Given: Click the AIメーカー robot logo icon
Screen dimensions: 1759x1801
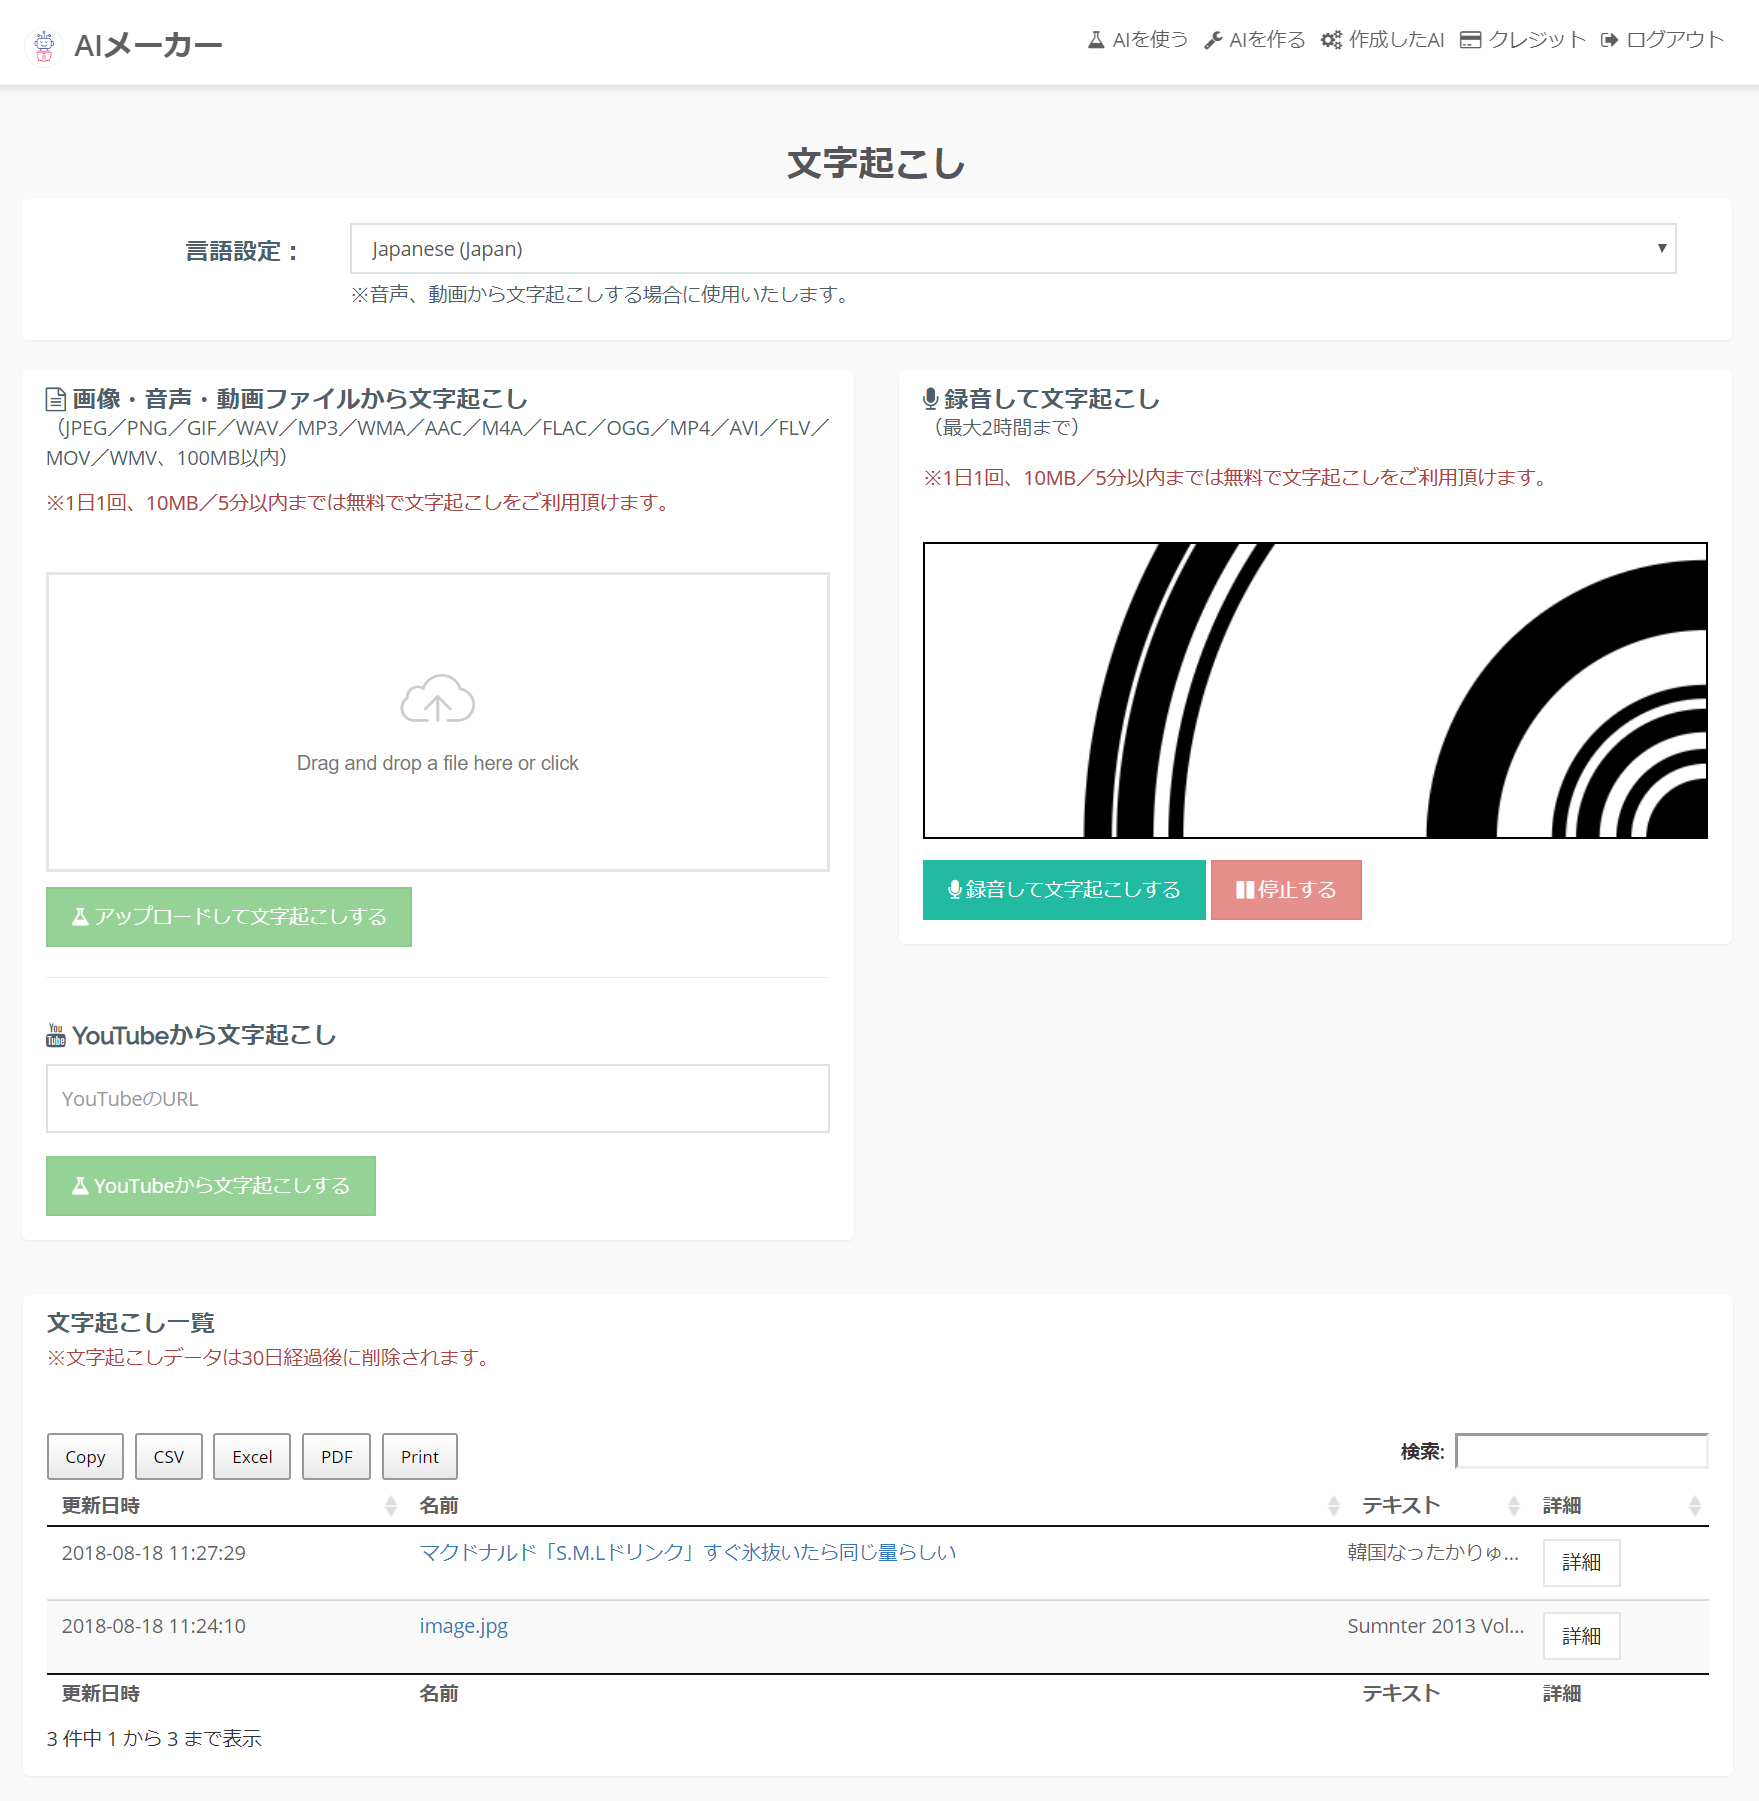Looking at the screenshot, I should coord(44,46).
